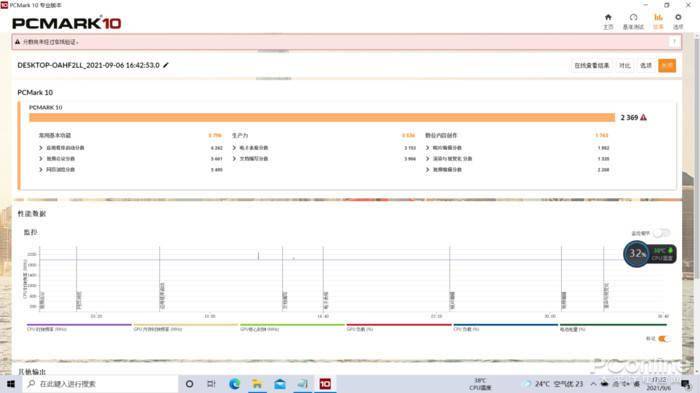The image size is (700, 393).
Task: Open PCMark 10 app in the taskbar
Action: point(325,384)
